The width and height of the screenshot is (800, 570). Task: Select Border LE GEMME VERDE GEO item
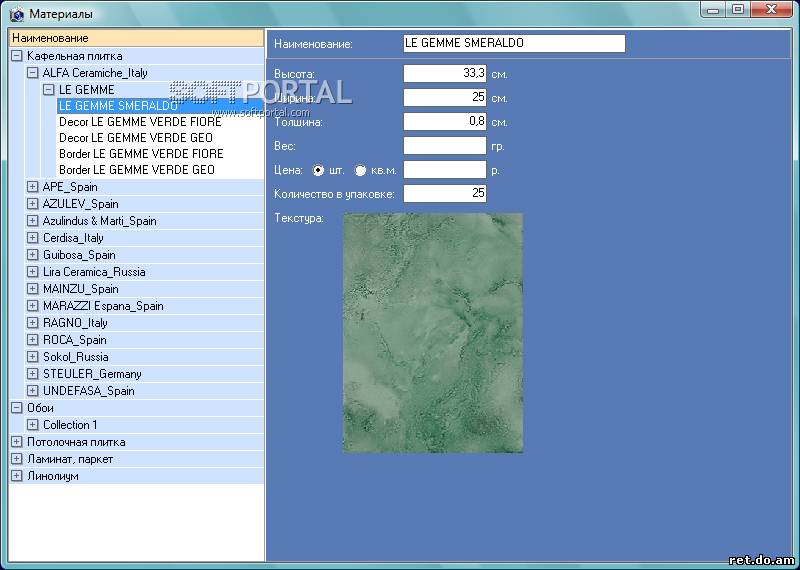(x=136, y=170)
